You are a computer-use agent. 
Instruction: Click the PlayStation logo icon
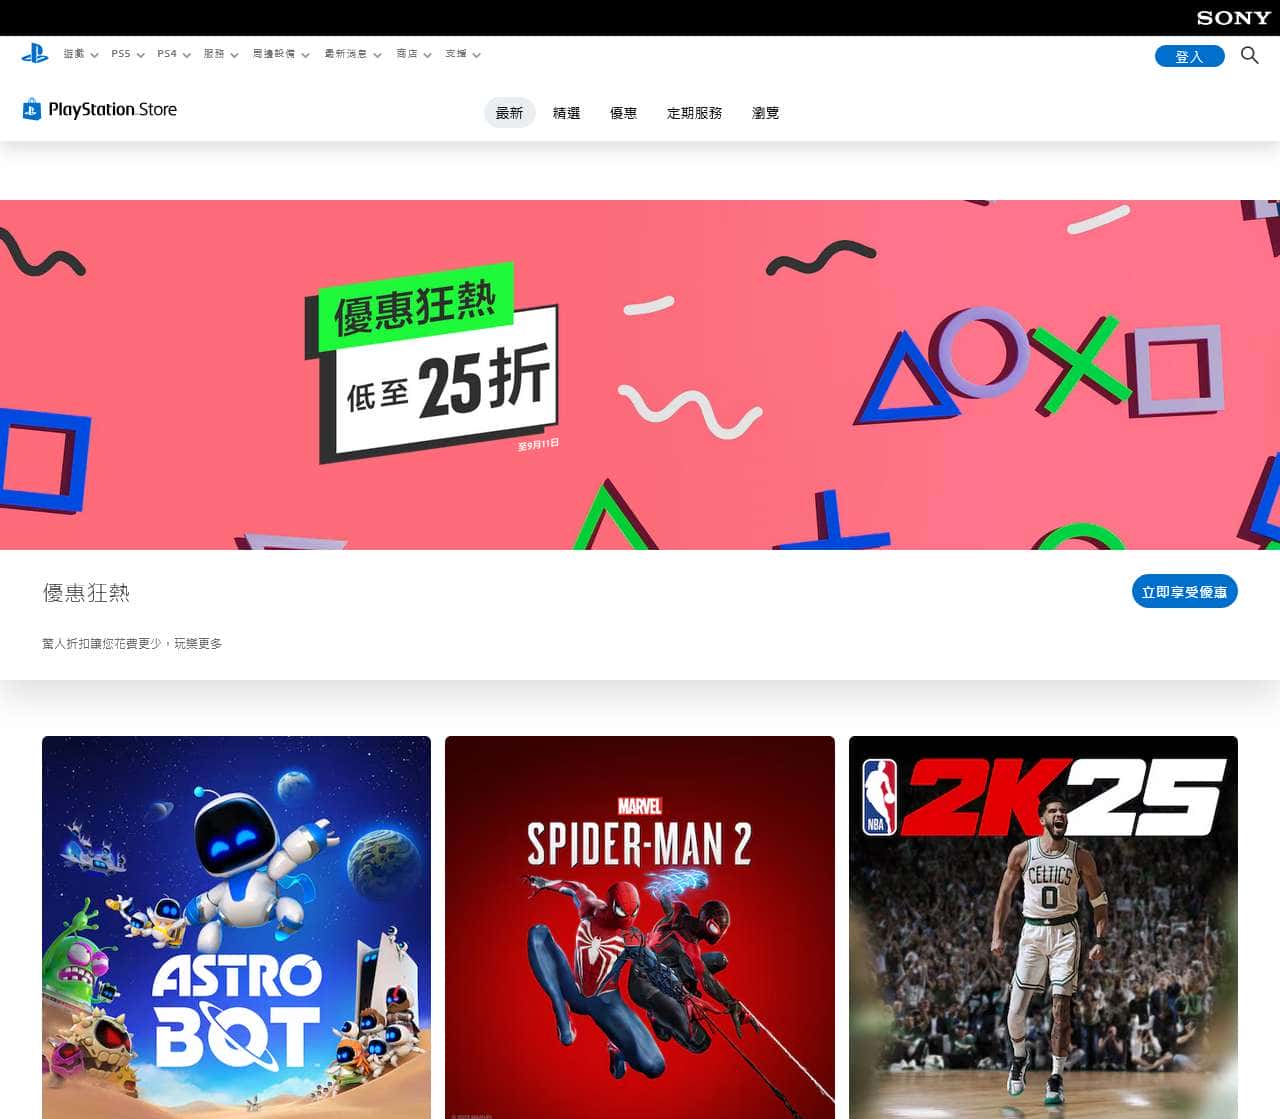35,54
